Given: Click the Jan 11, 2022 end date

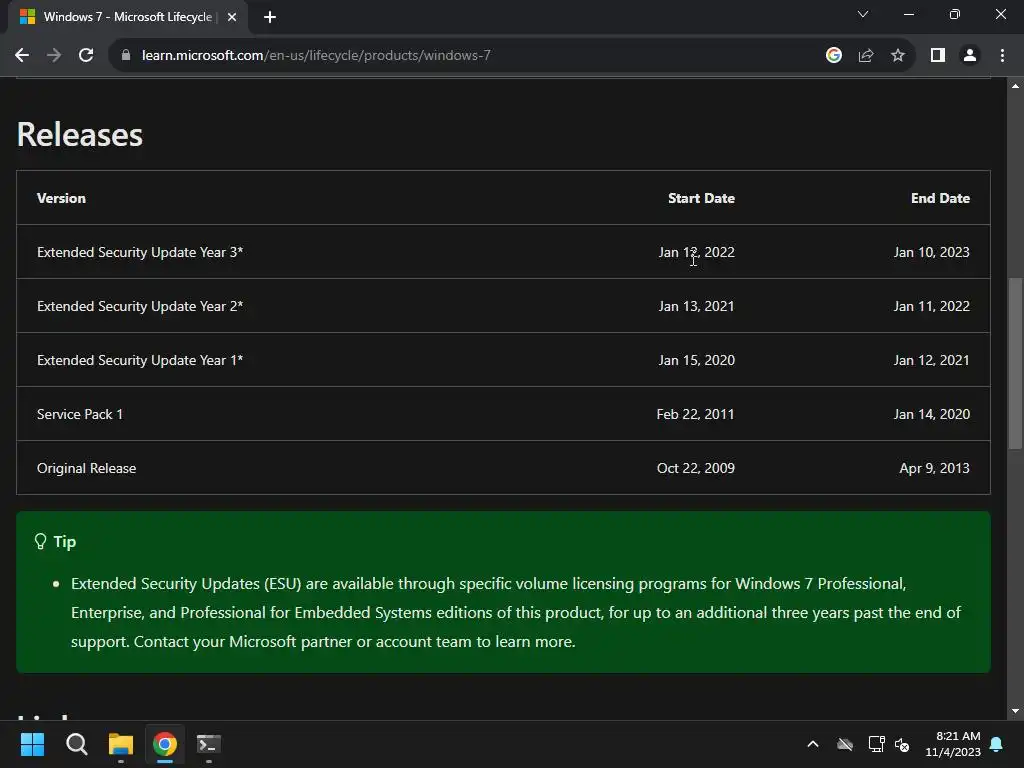Looking at the screenshot, I should click(x=931, y=306).
